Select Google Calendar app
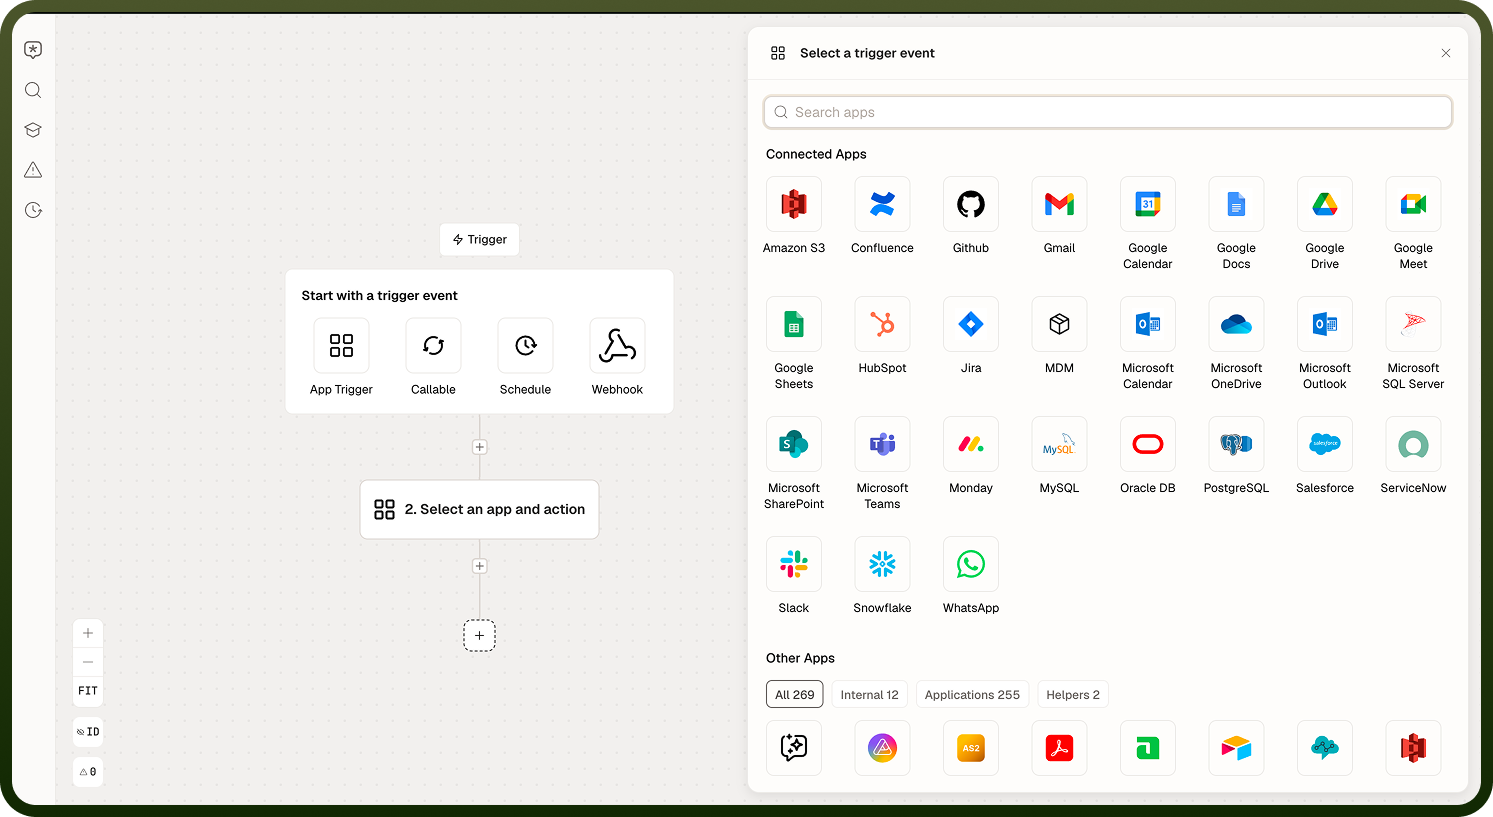Screen dimensions: 1493x817 pyautogui.click(x=1148, y=204)
